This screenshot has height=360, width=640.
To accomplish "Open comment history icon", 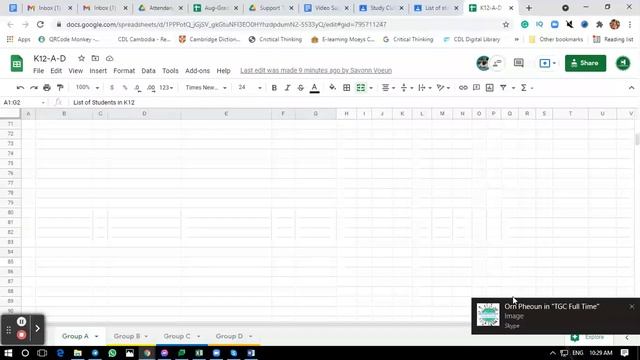I will click(518, 63).
